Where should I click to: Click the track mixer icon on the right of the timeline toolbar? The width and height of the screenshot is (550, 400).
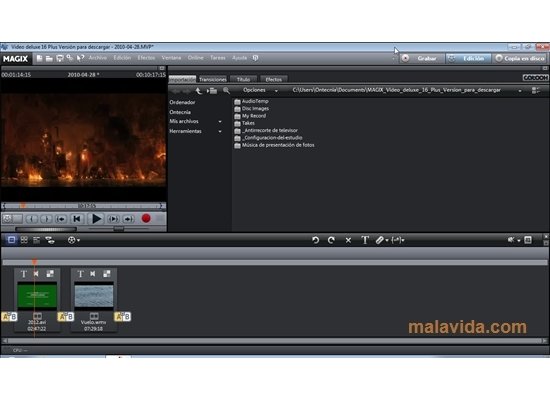click(x=528, y=240)
